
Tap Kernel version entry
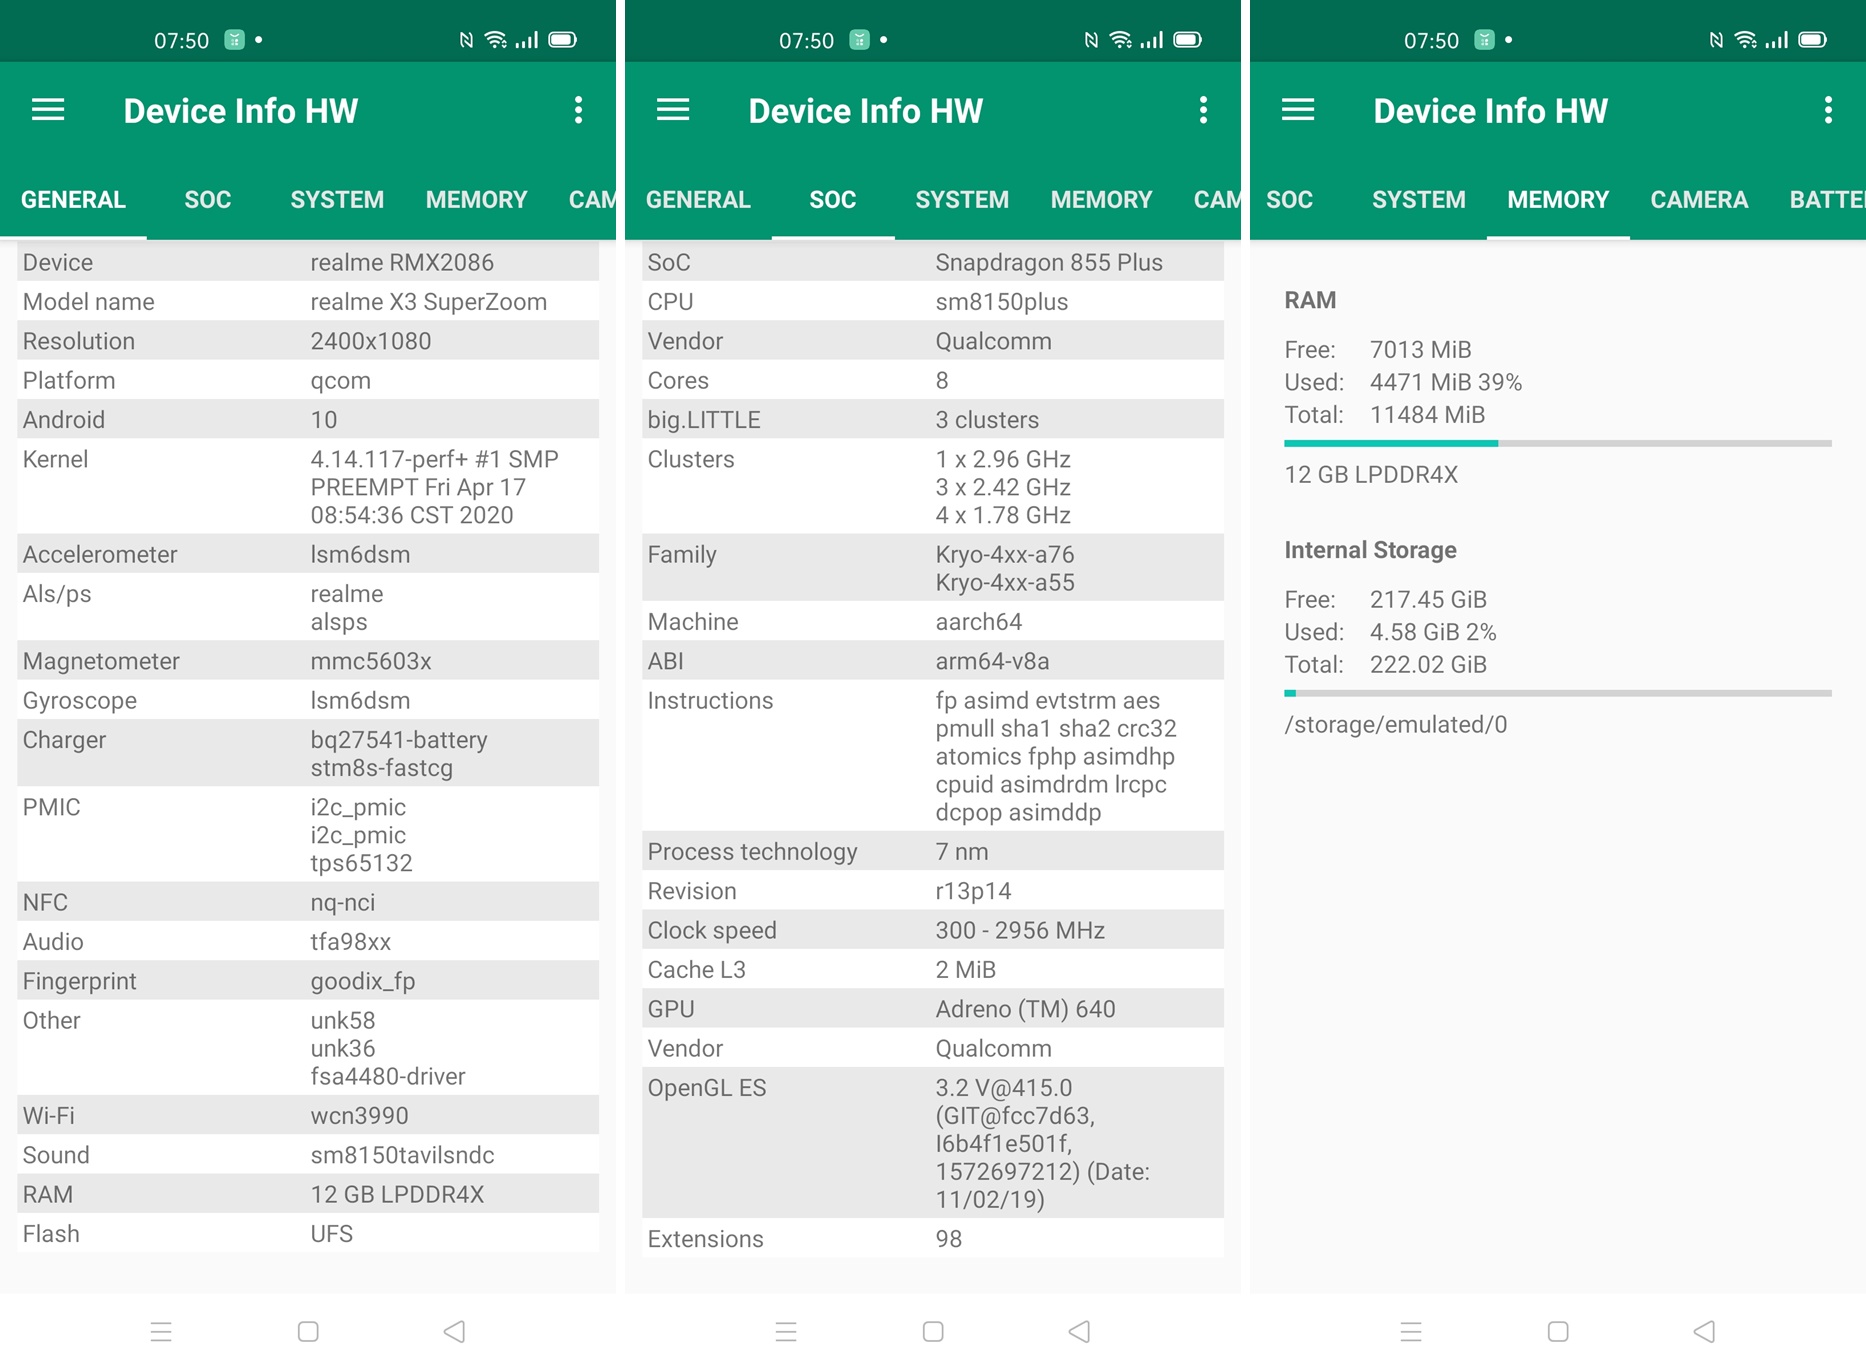coord(308,487)
